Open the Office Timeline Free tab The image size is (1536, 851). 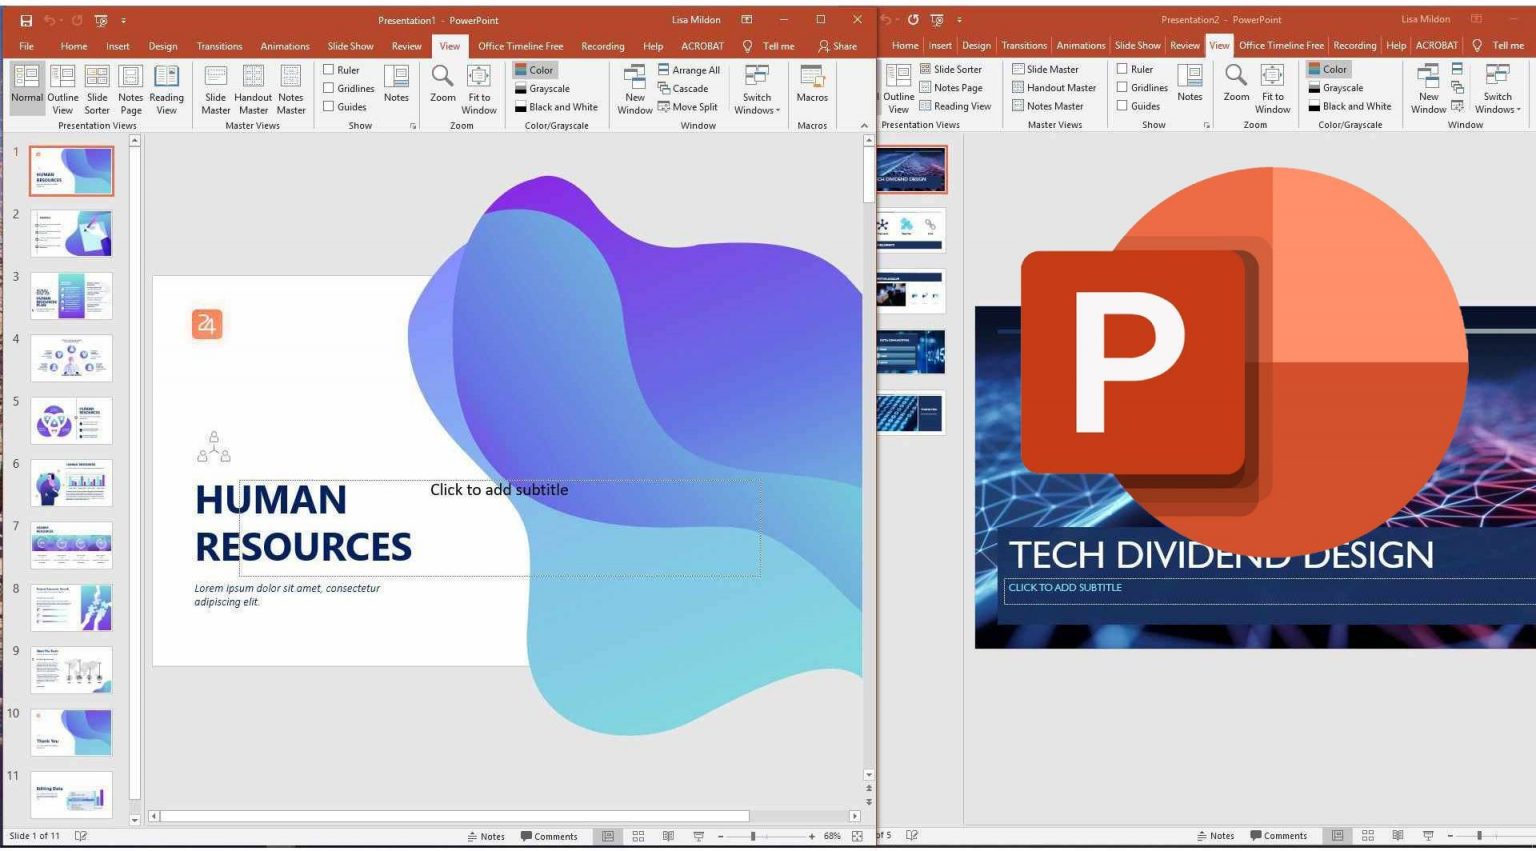click(521, 45)
